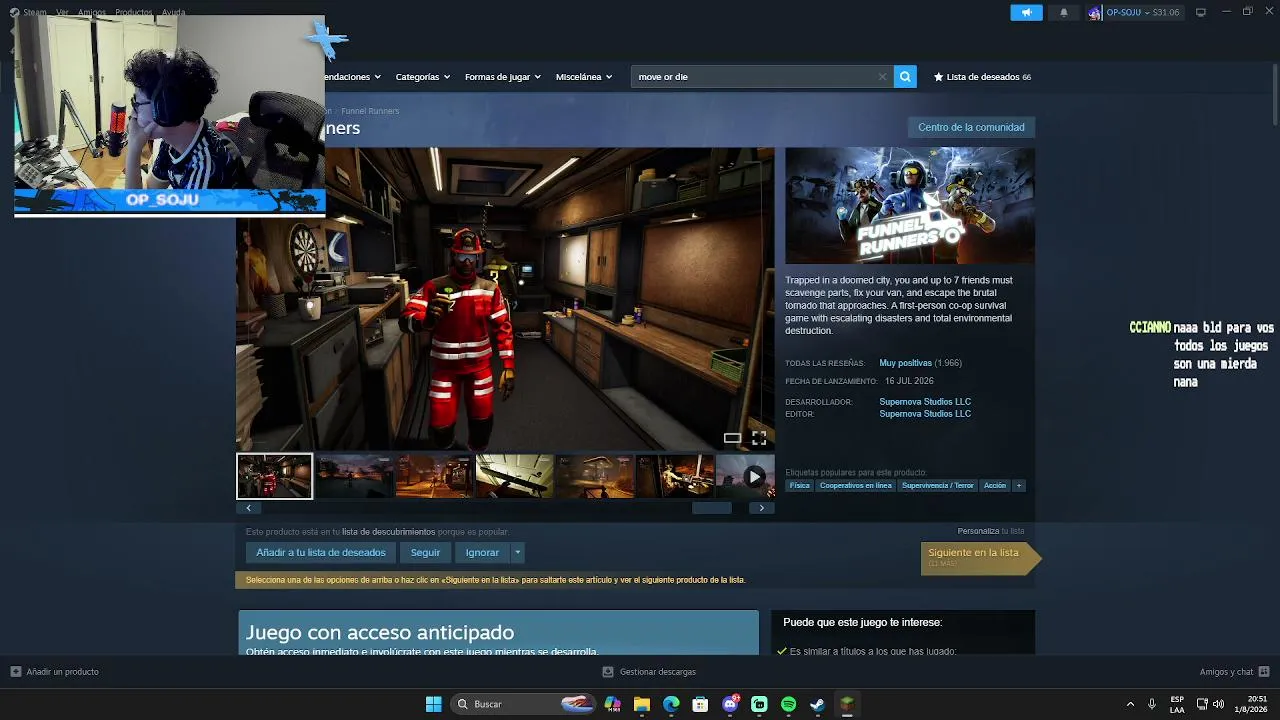Viewport: 1280px width, 720px height.
Task: Click Siguiente en la lista
Action: tap(979, 558)
